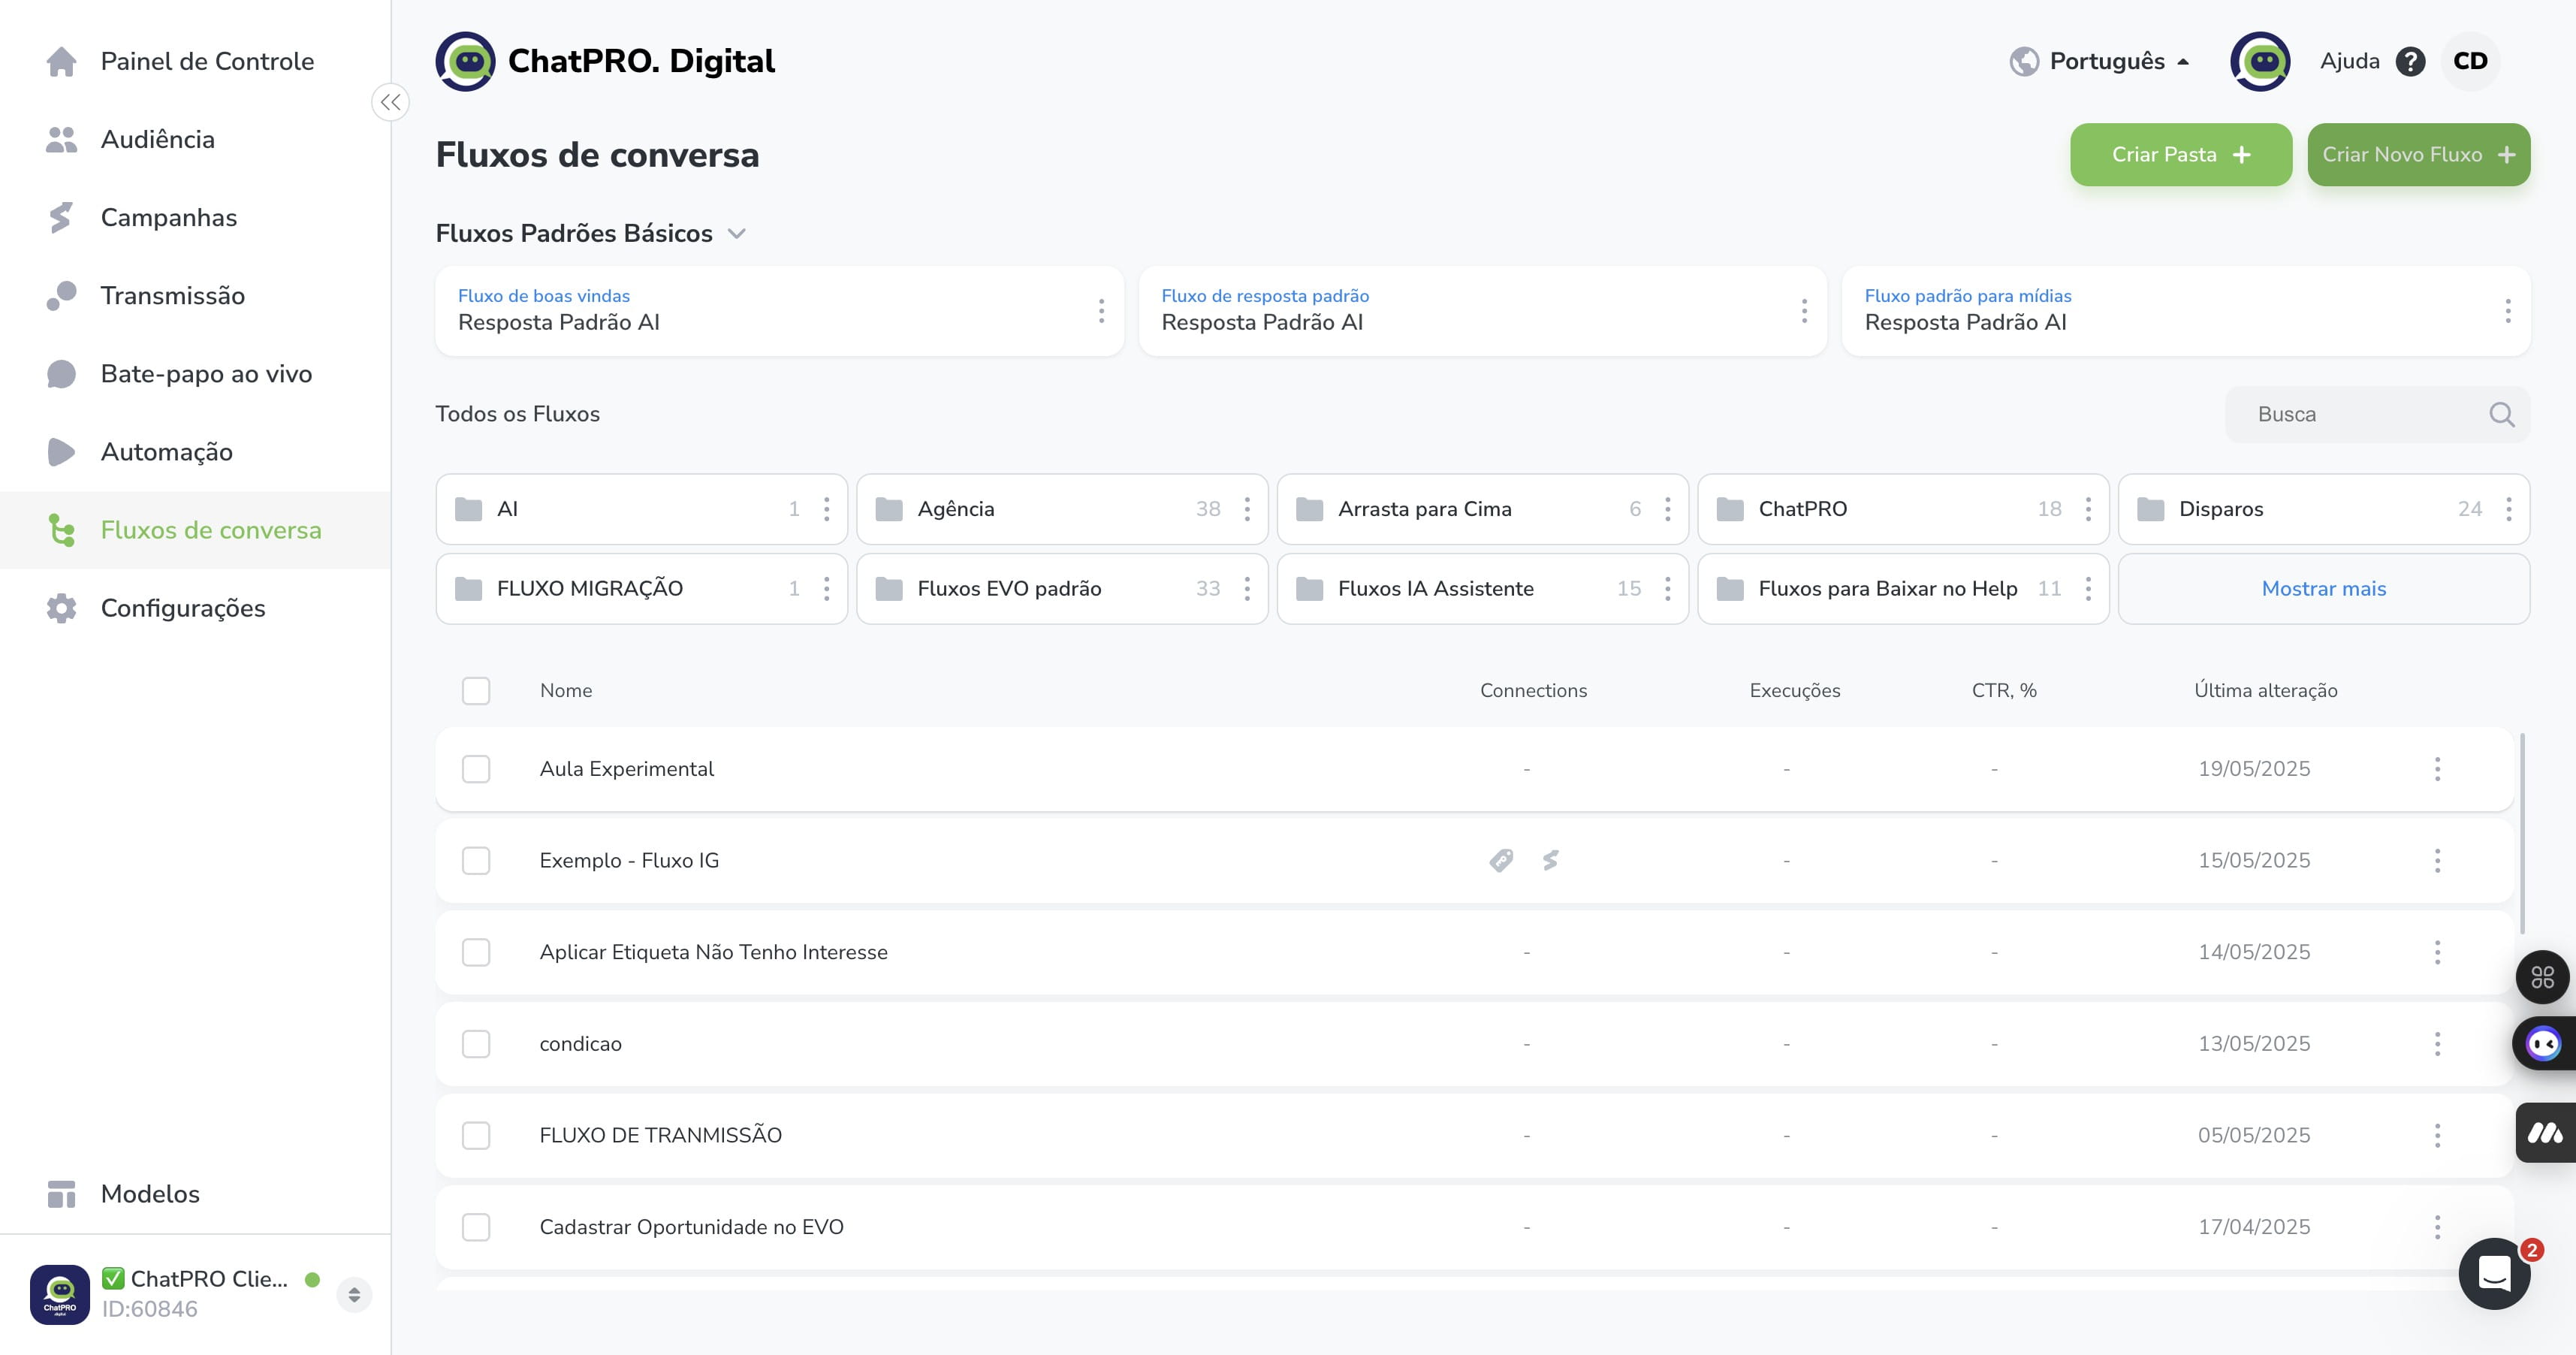Open the condicao flow name
This screenshot has height=1355, width=2576.
click(580, 1044)
